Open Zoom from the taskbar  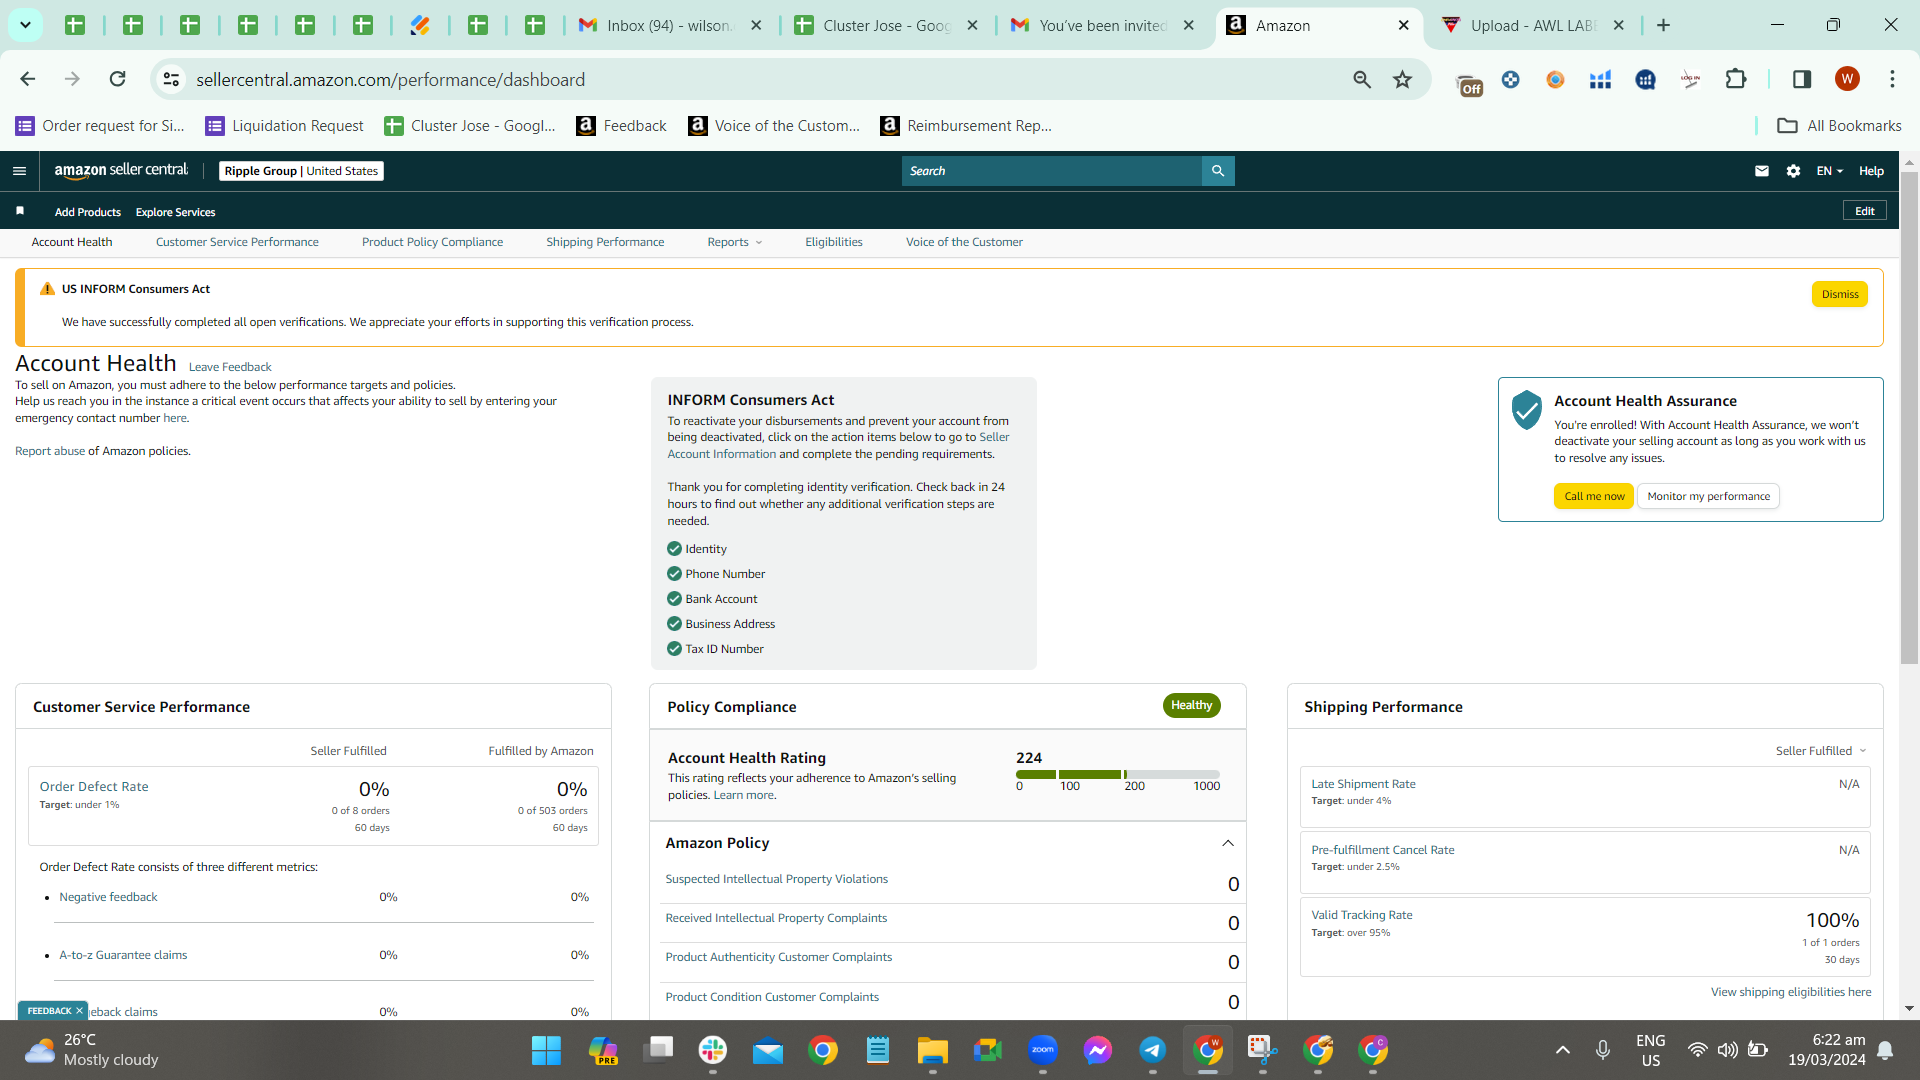tap(1042, 1051)
